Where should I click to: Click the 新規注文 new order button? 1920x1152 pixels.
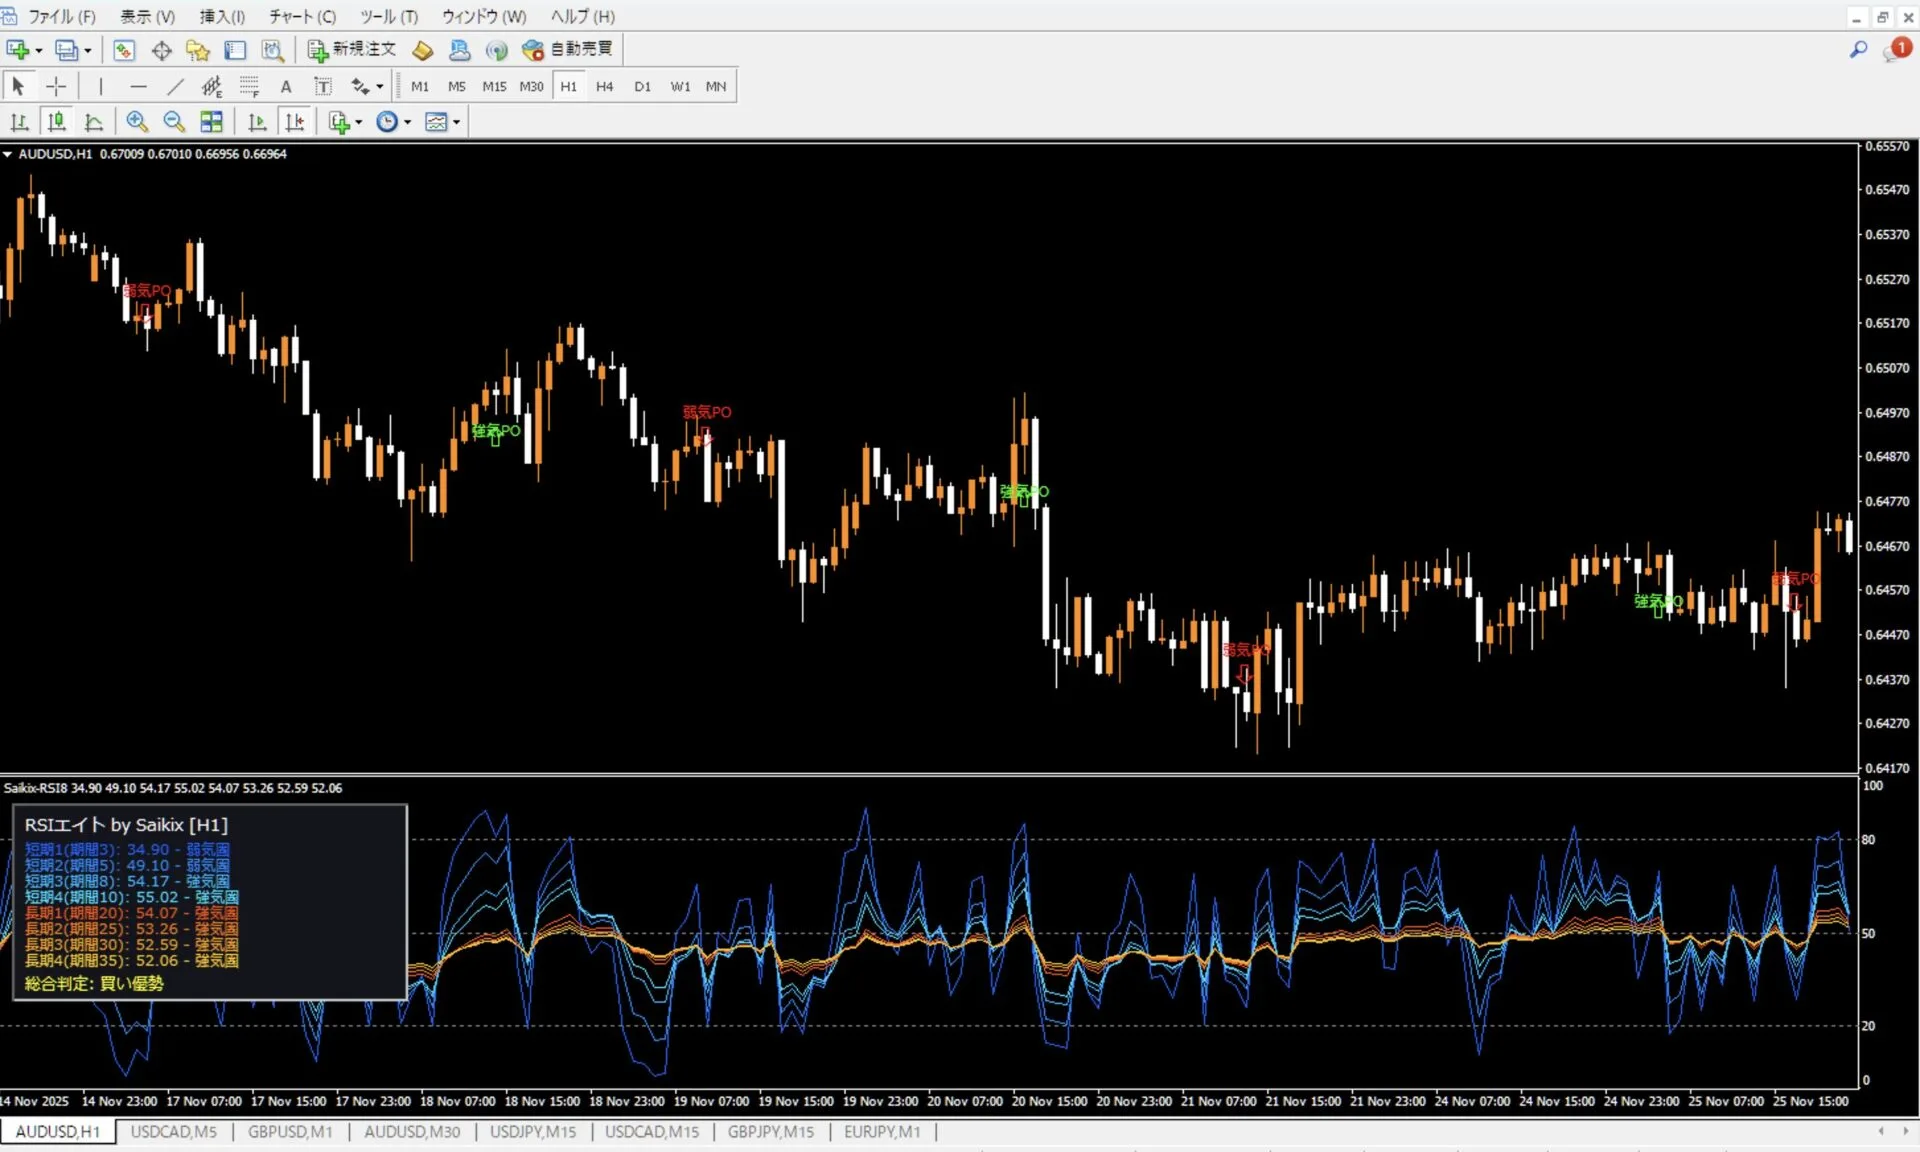[352, 49]
